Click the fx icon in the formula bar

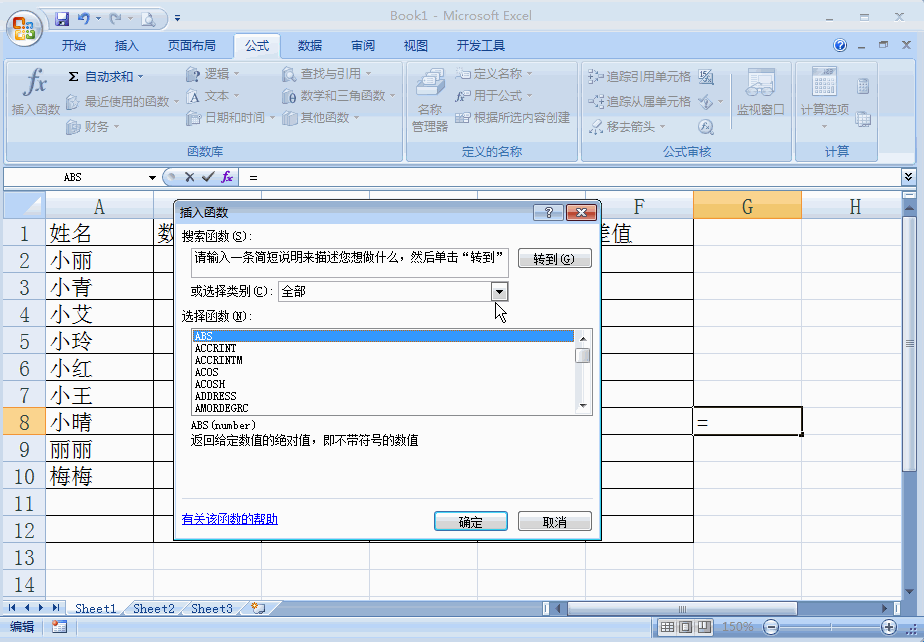pyautogui.click(x=227, y=177)
